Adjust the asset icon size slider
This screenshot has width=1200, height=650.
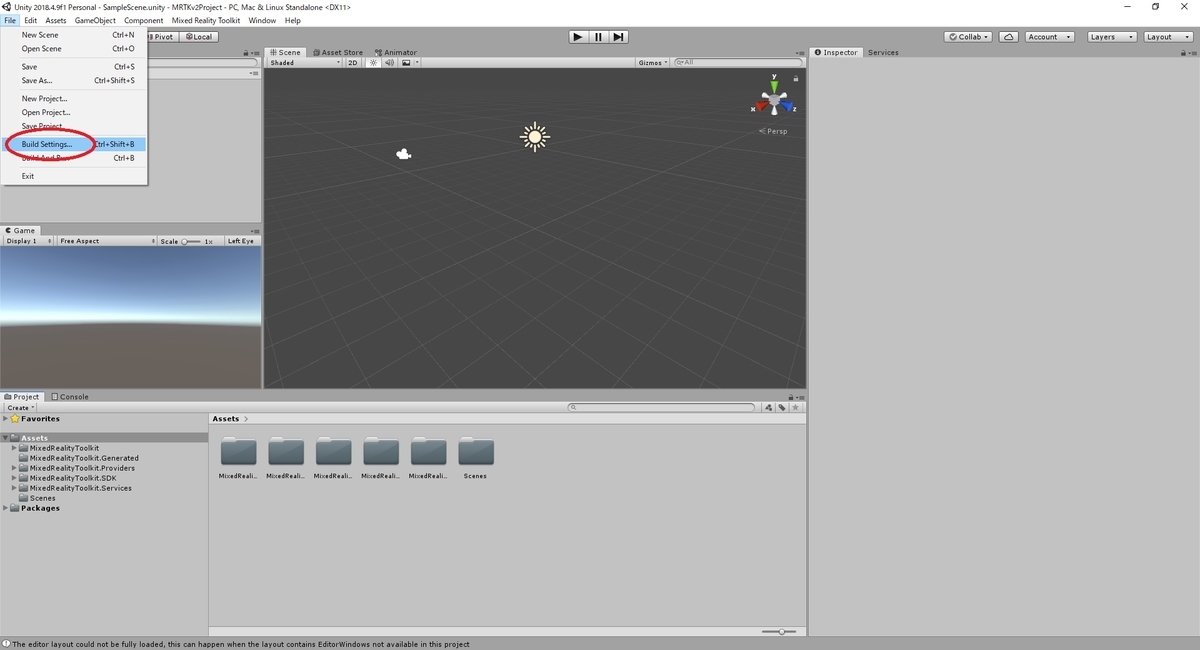tap(779, 631)
